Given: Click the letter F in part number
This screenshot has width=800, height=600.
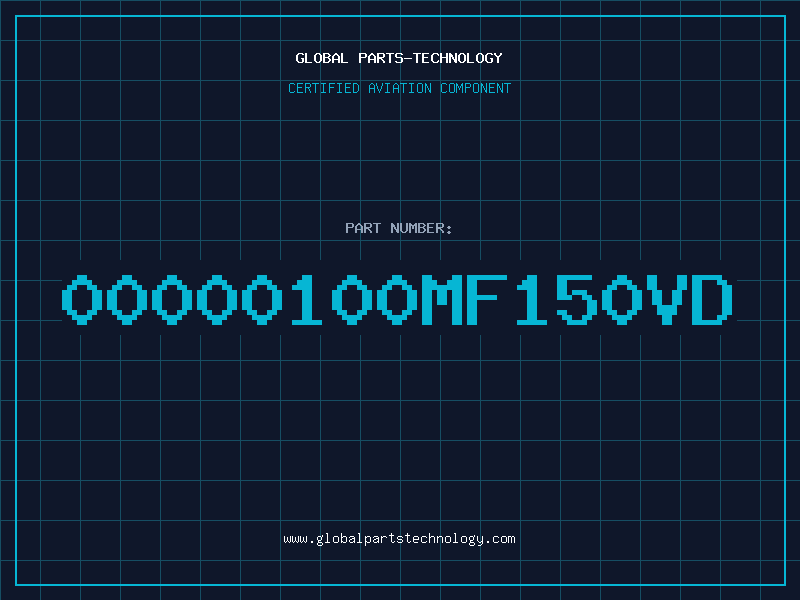Looking at the screenshot, I should coord(487,300).
